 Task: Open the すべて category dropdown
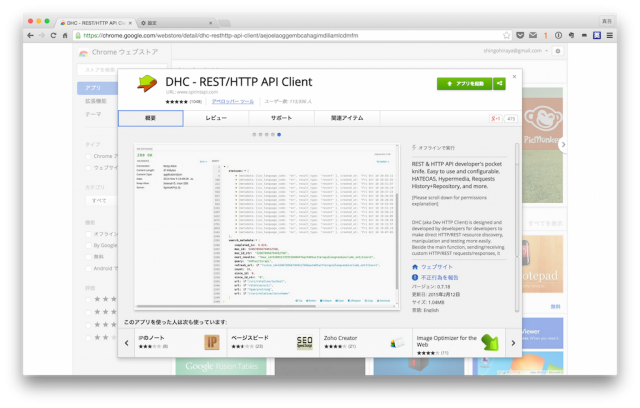tap(102, 201)
